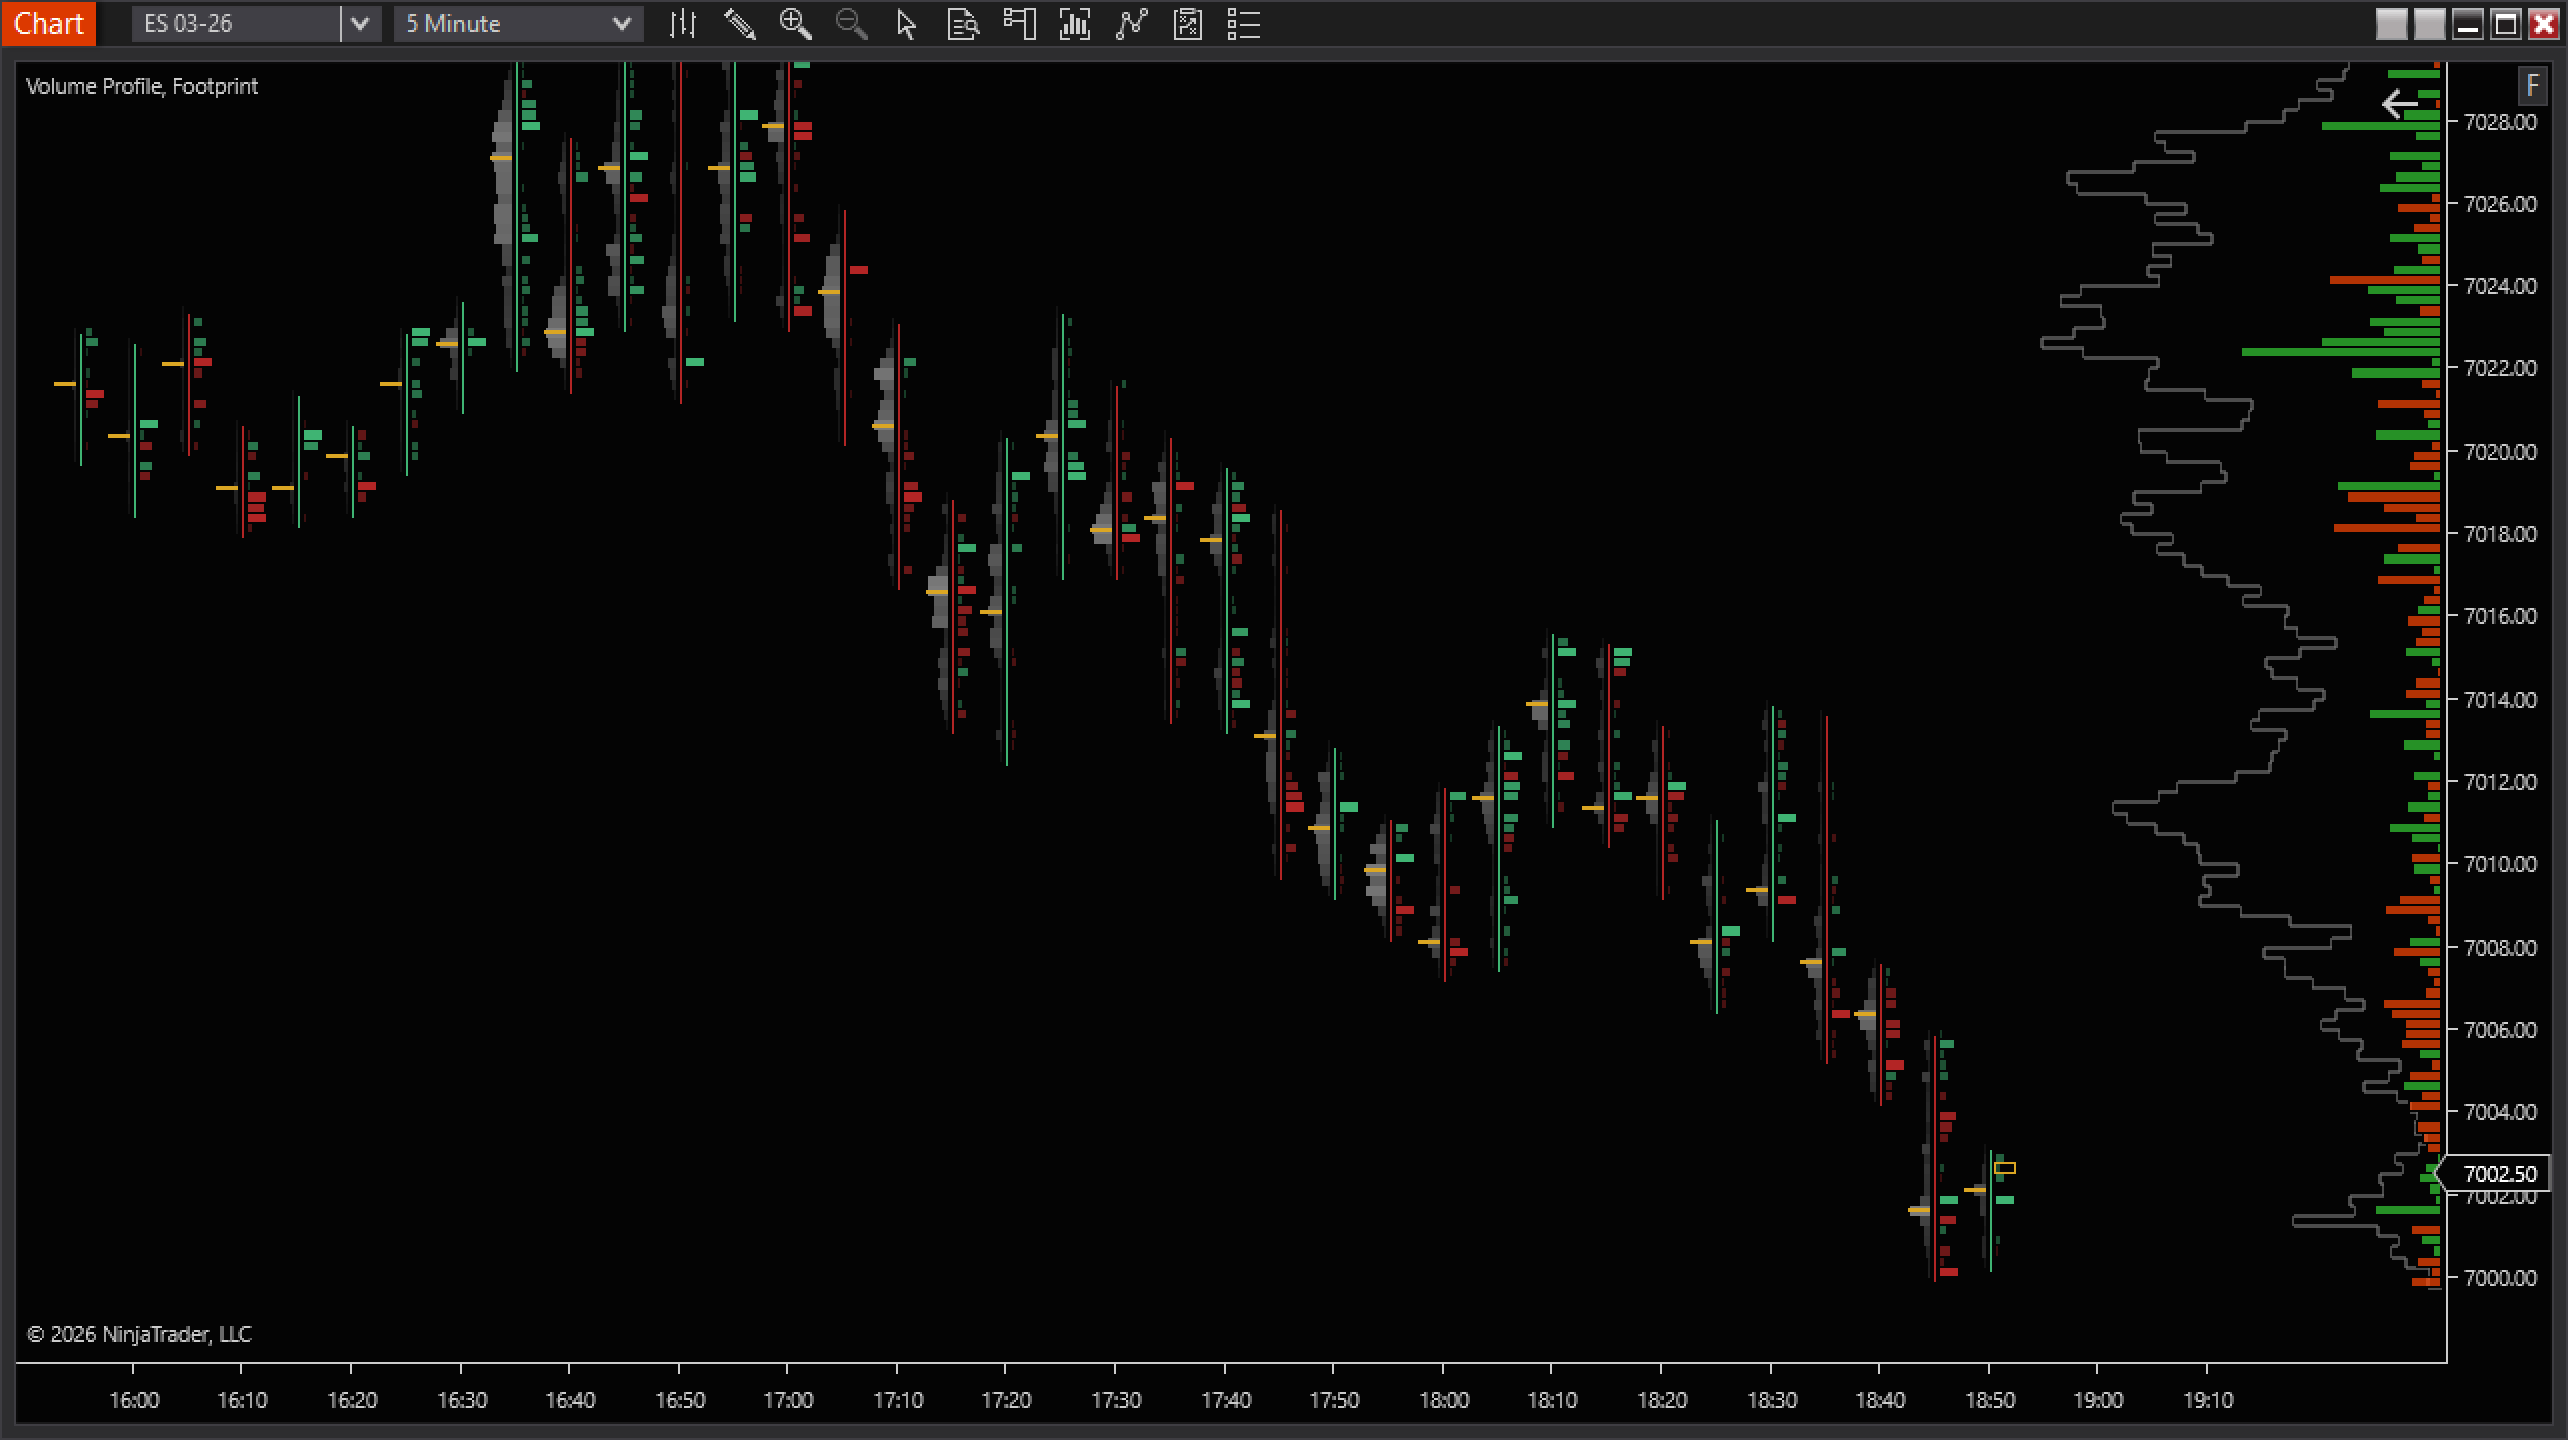
Task: Open the Data Box document-search icon
Action: tap(962, 24)
